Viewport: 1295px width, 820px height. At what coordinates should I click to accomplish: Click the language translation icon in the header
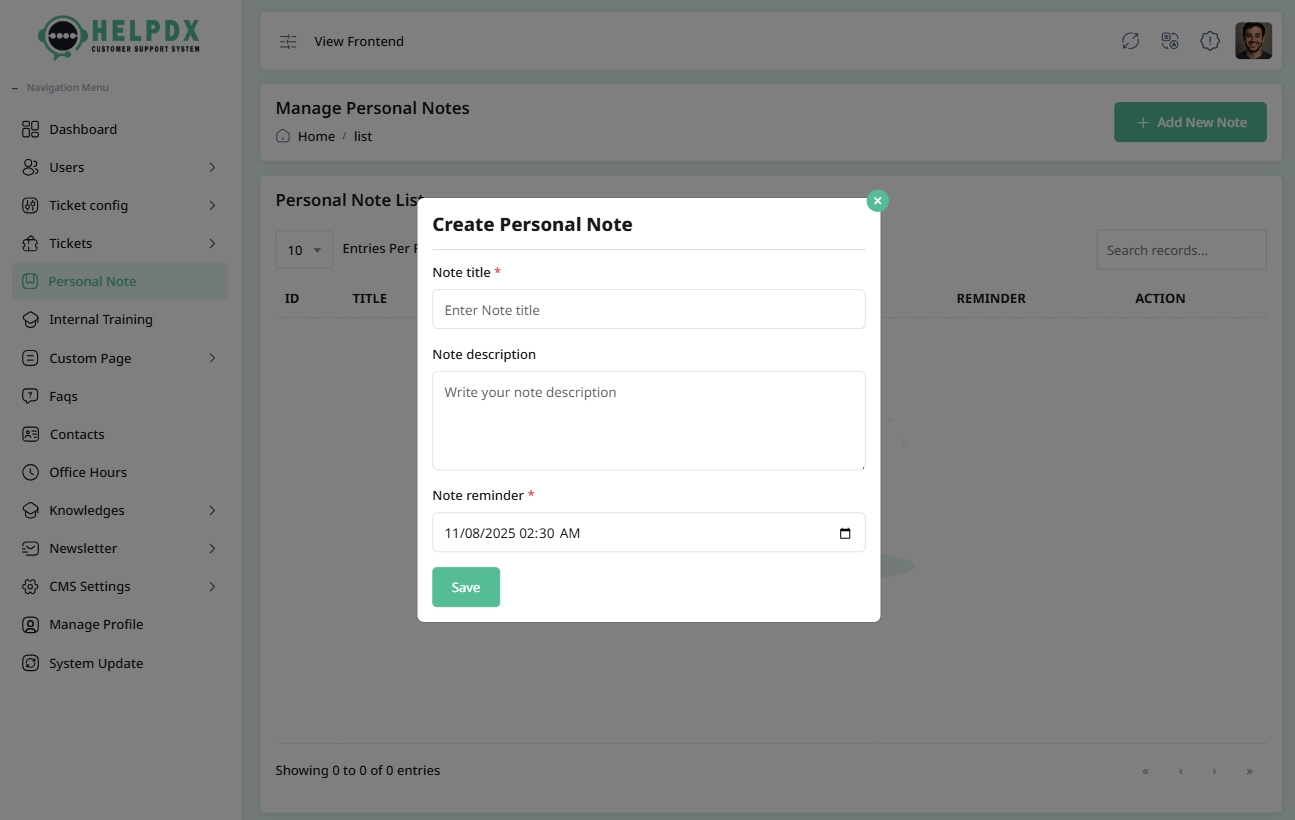tap(1169, 41)
